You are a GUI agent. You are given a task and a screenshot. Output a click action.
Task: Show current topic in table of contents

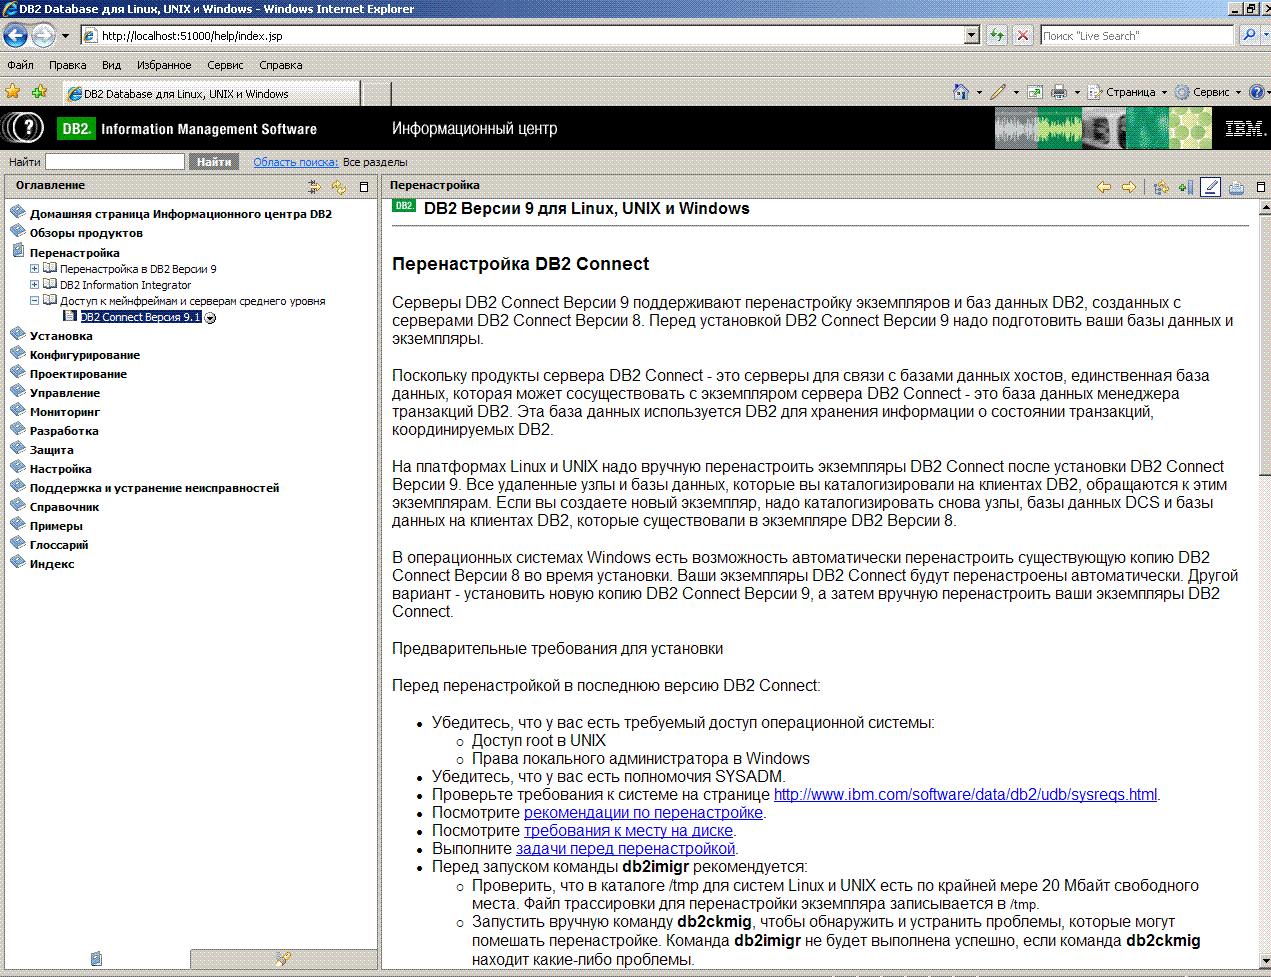pyautogui.click(x=1161, y=187)
